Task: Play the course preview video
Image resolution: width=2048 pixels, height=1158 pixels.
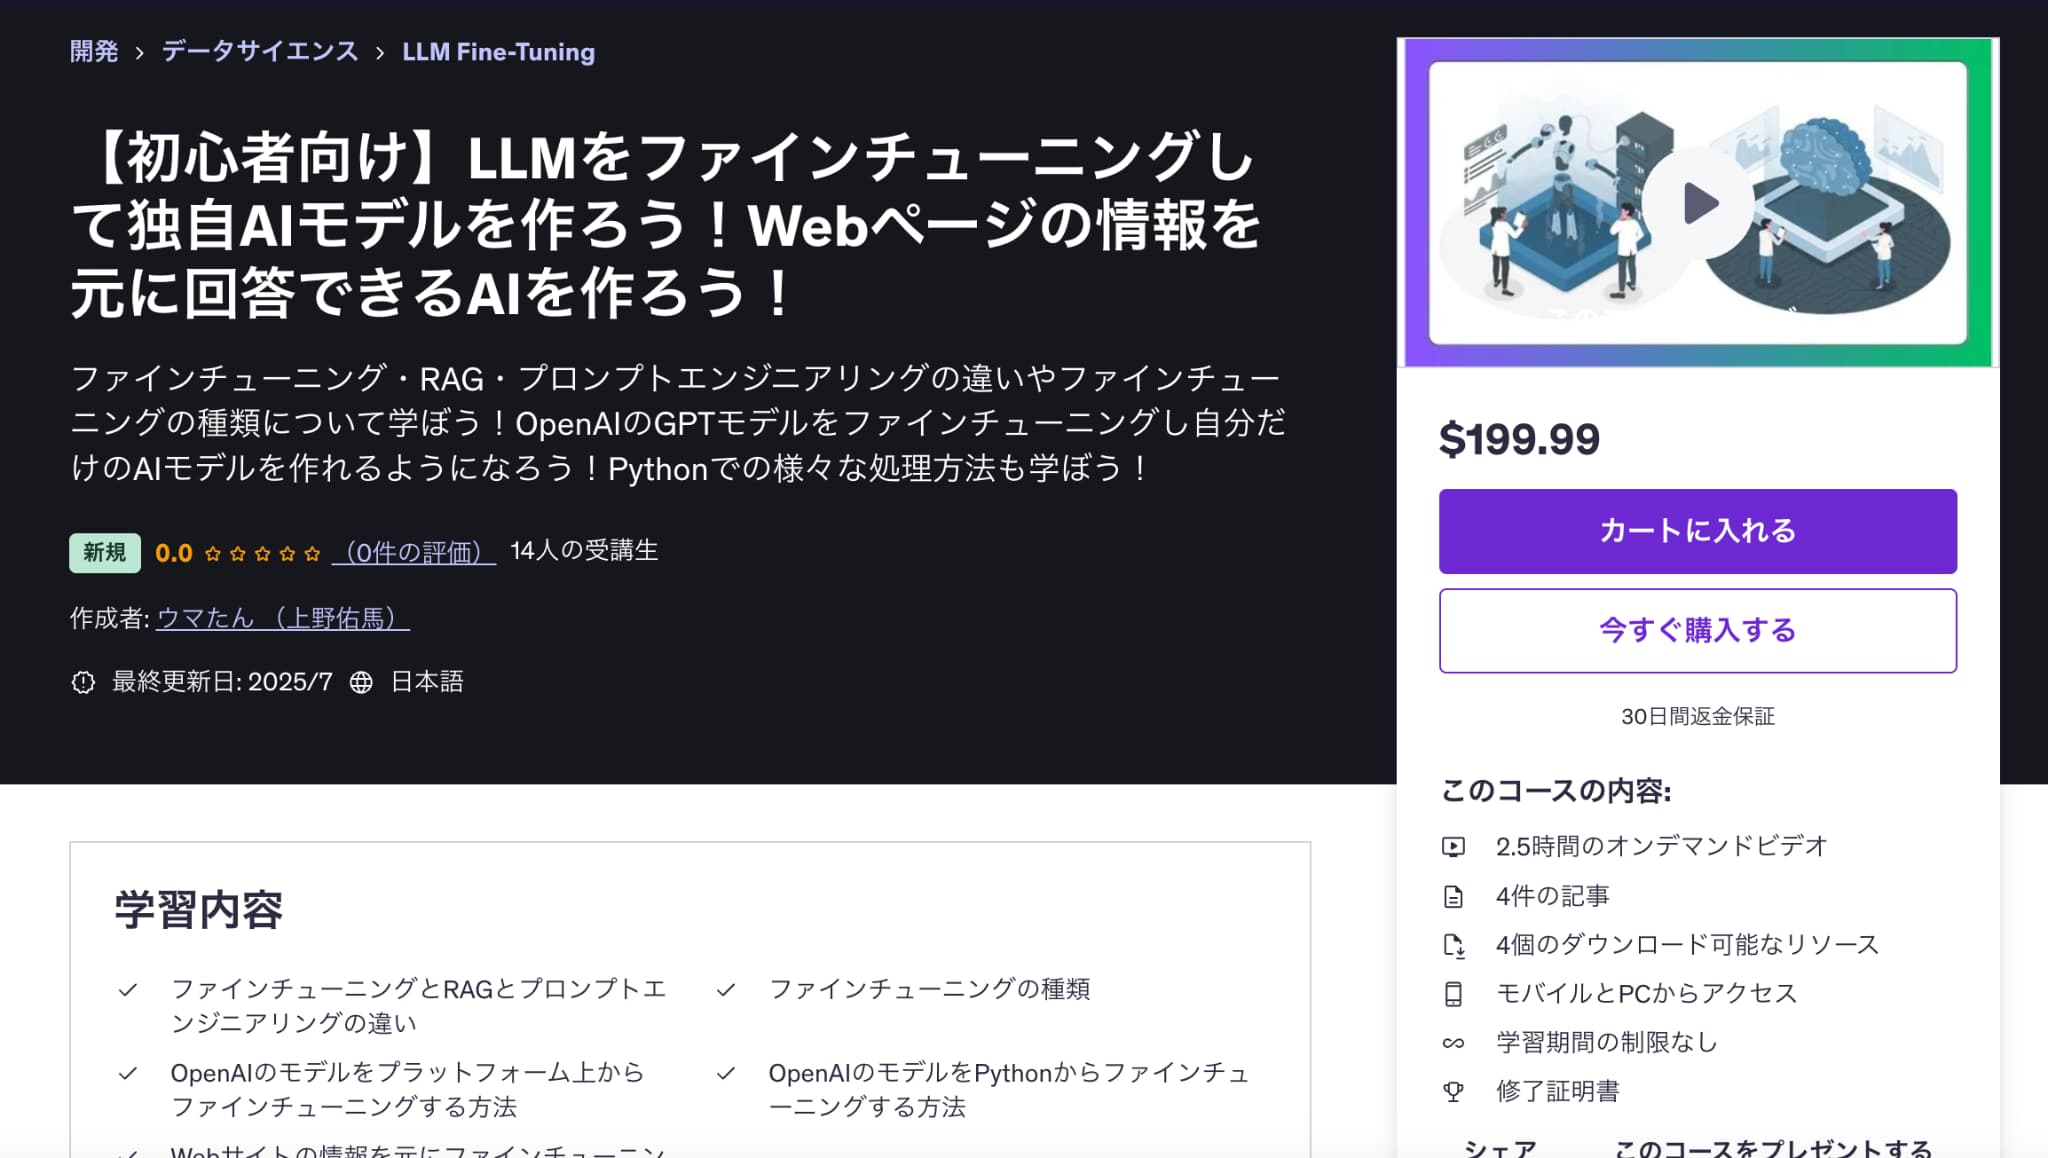Action: coord(1697,203)
